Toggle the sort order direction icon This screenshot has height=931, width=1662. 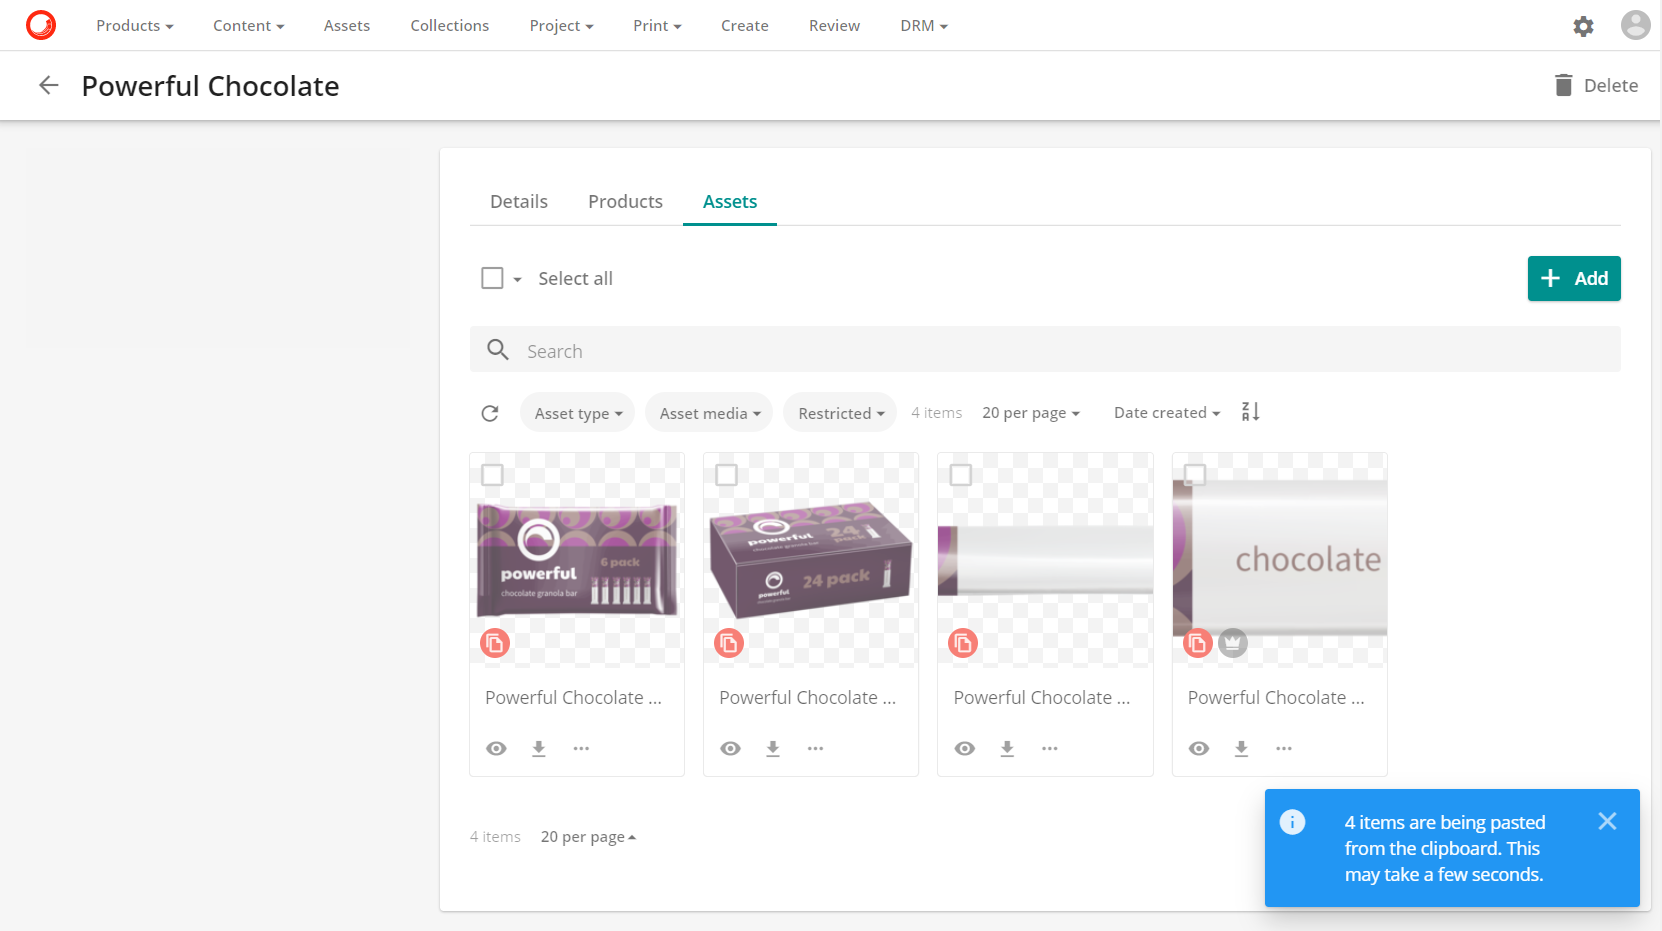(x=1250, y=412)
